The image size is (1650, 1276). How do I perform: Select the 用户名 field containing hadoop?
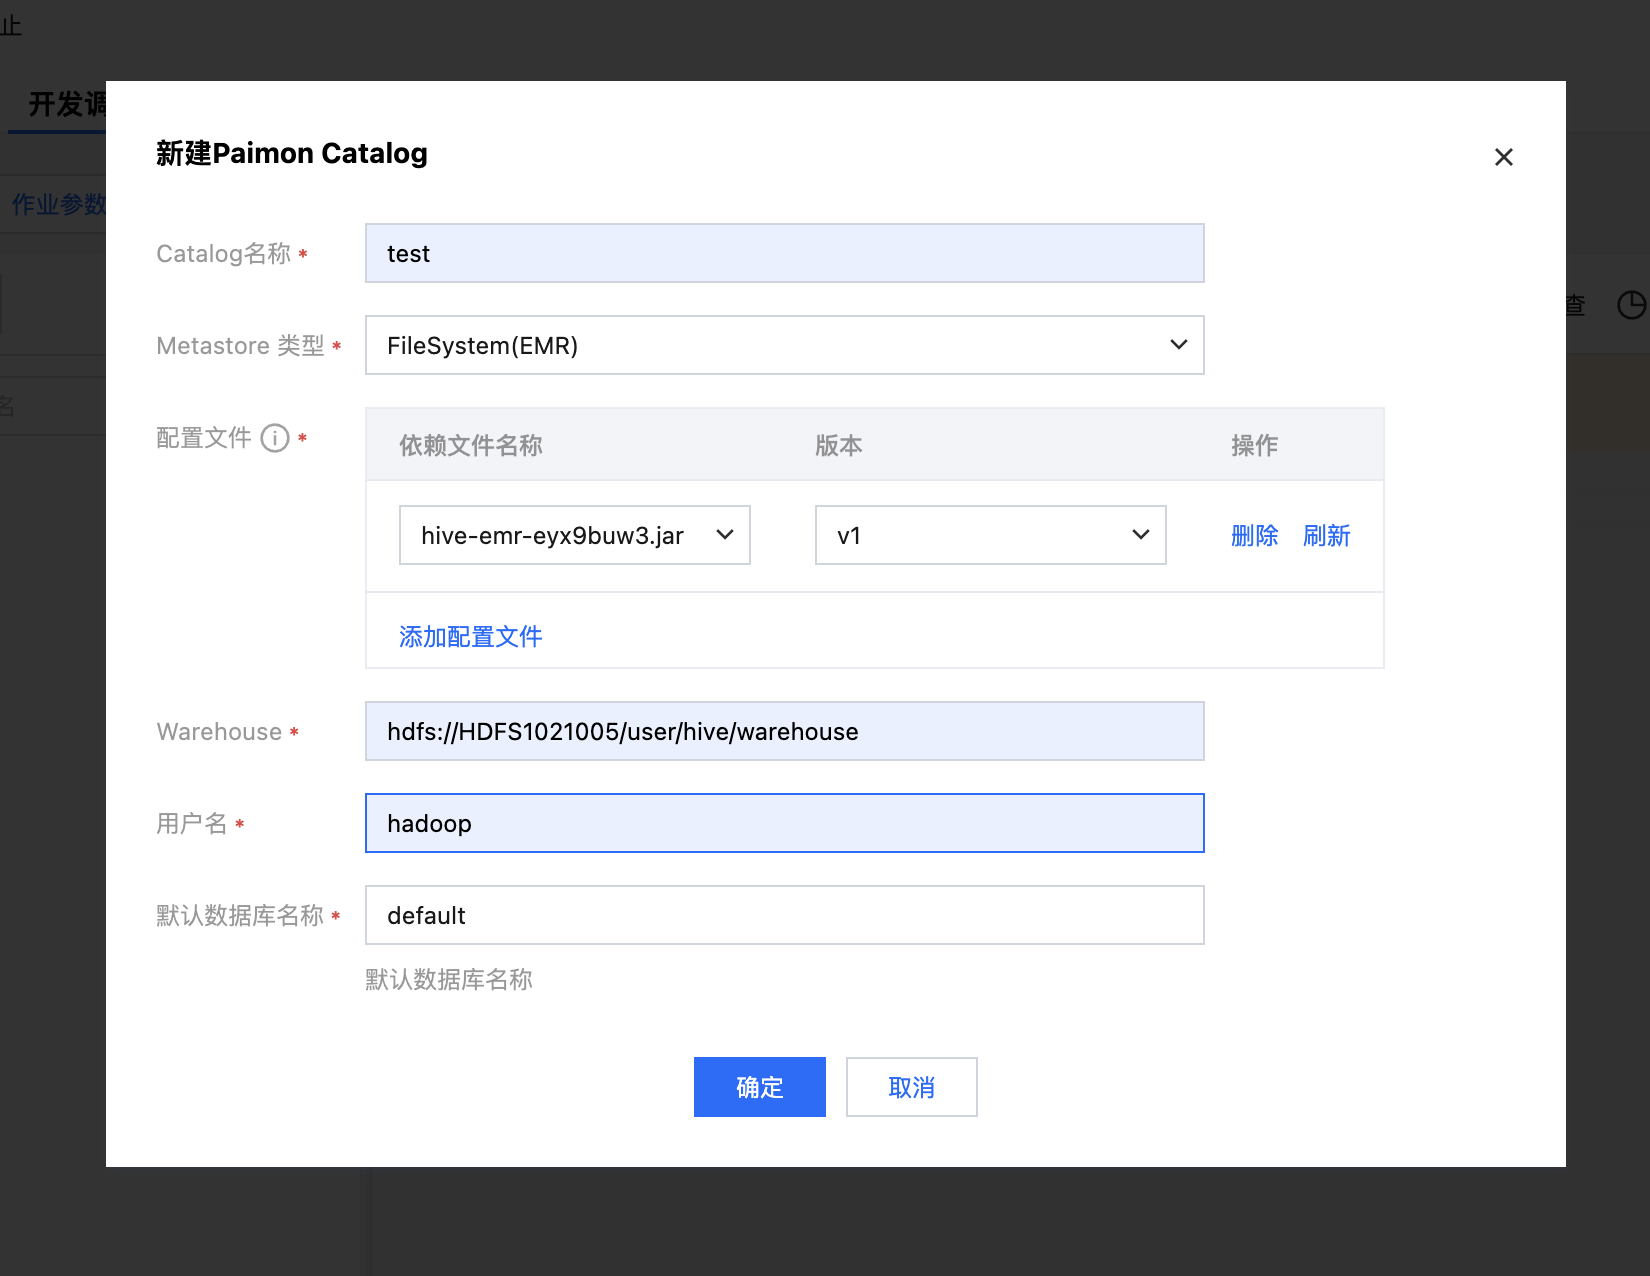click(x=784, y=823)
